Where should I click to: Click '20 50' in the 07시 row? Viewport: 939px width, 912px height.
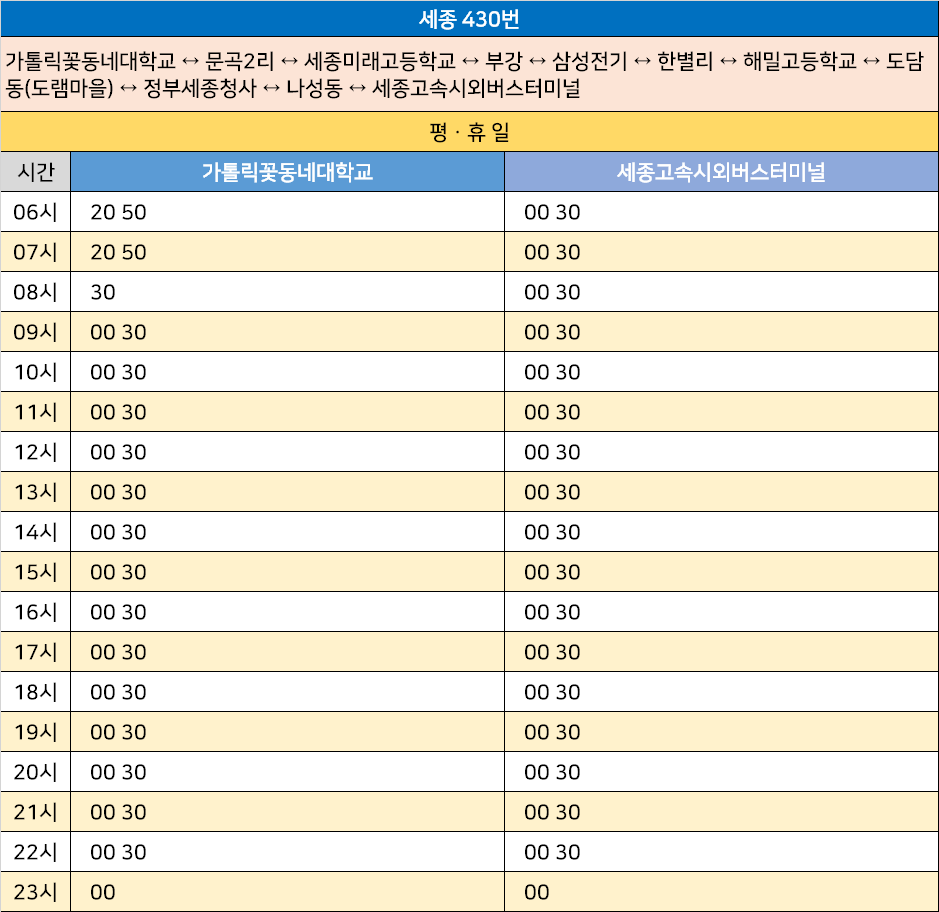pyautogui.click(x=118, y=252)
